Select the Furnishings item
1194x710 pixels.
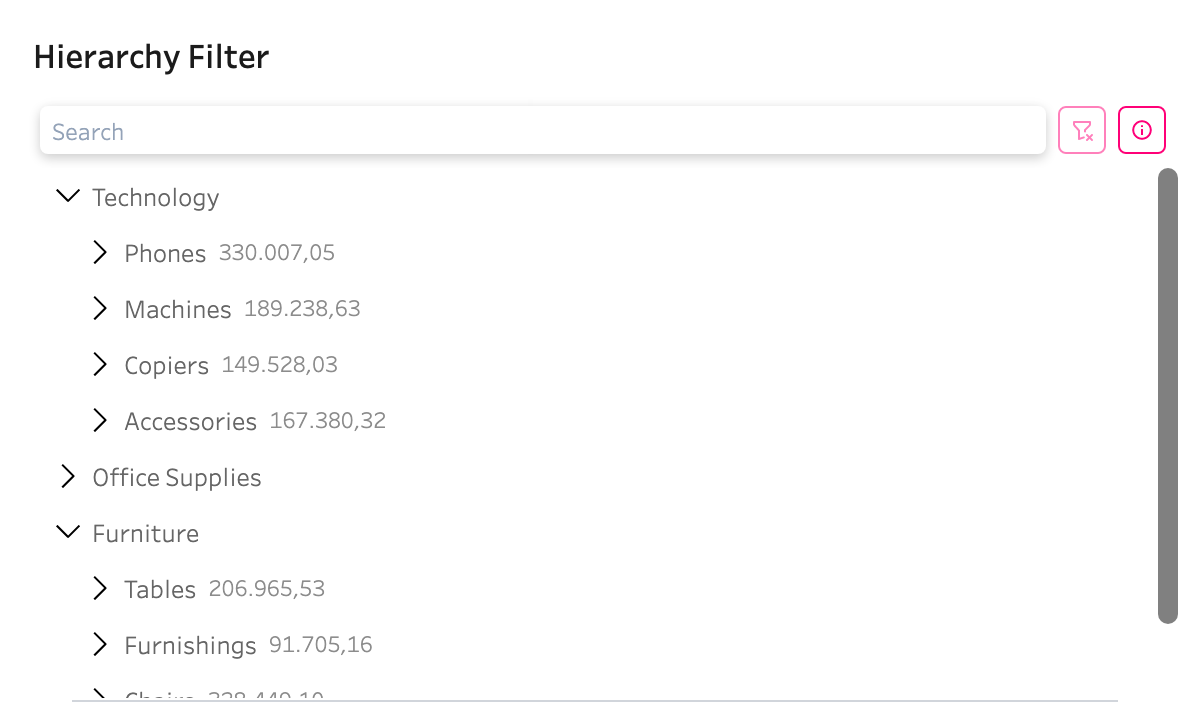[190, 646]
